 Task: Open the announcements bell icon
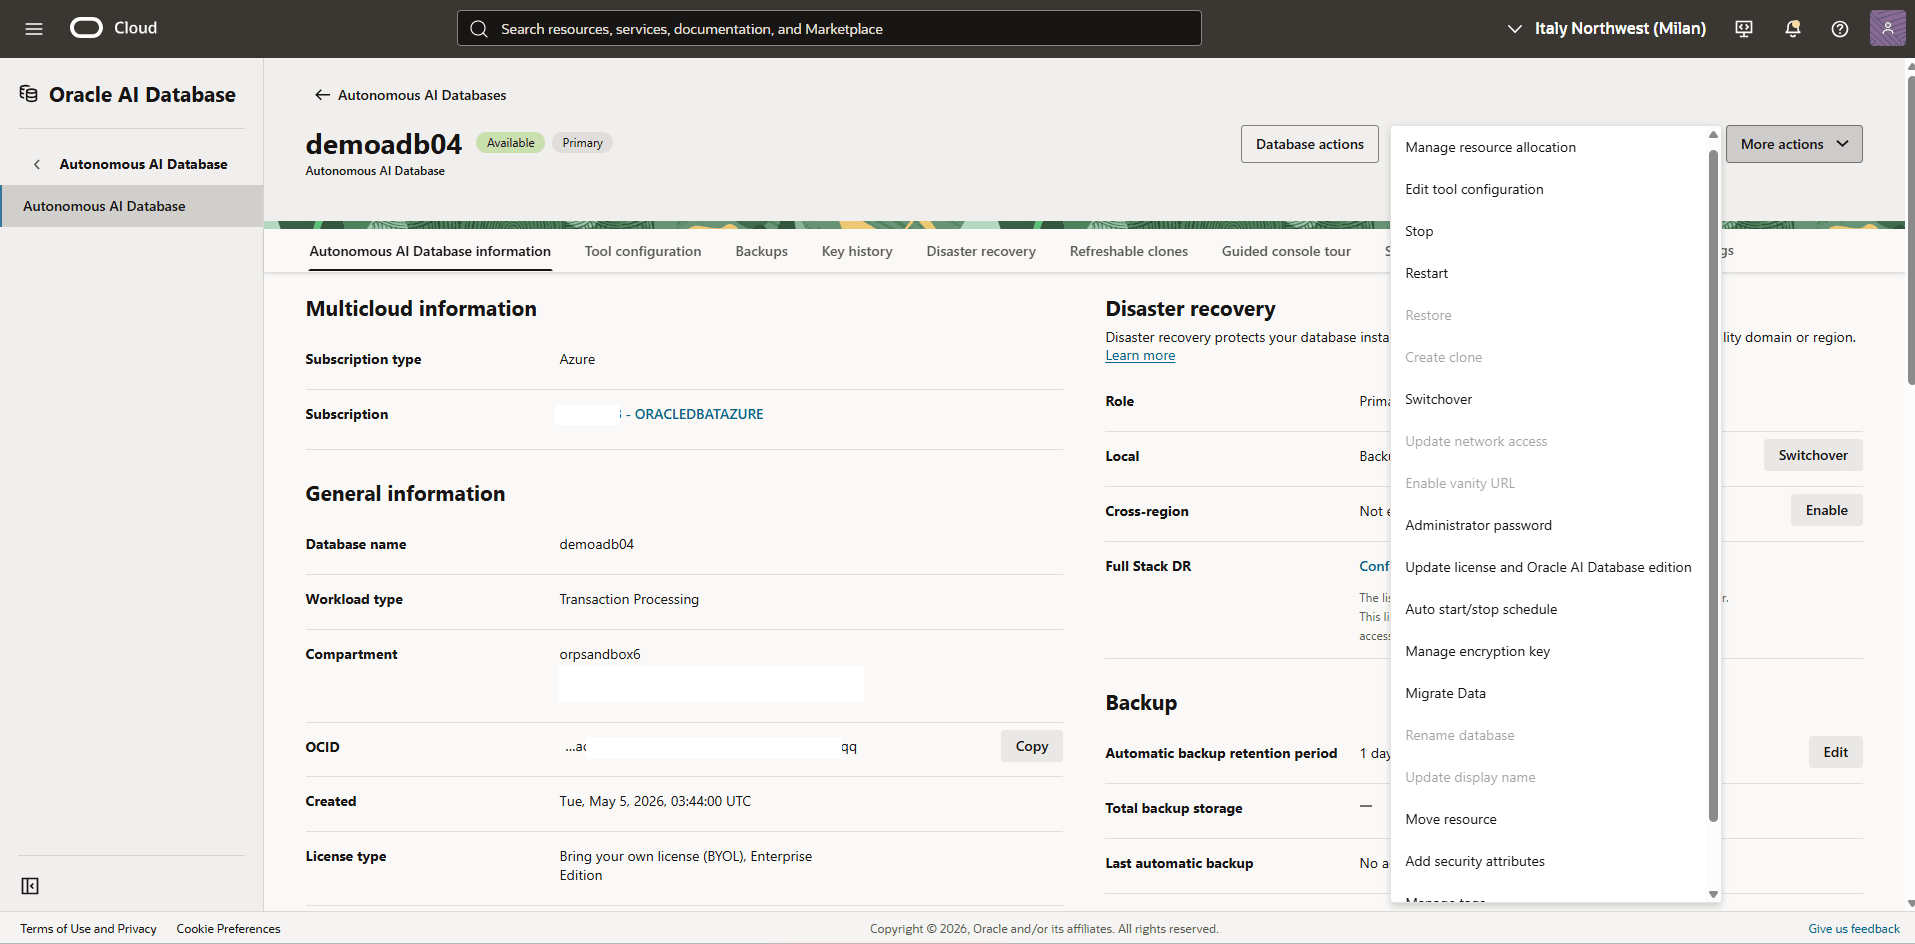1792,29
